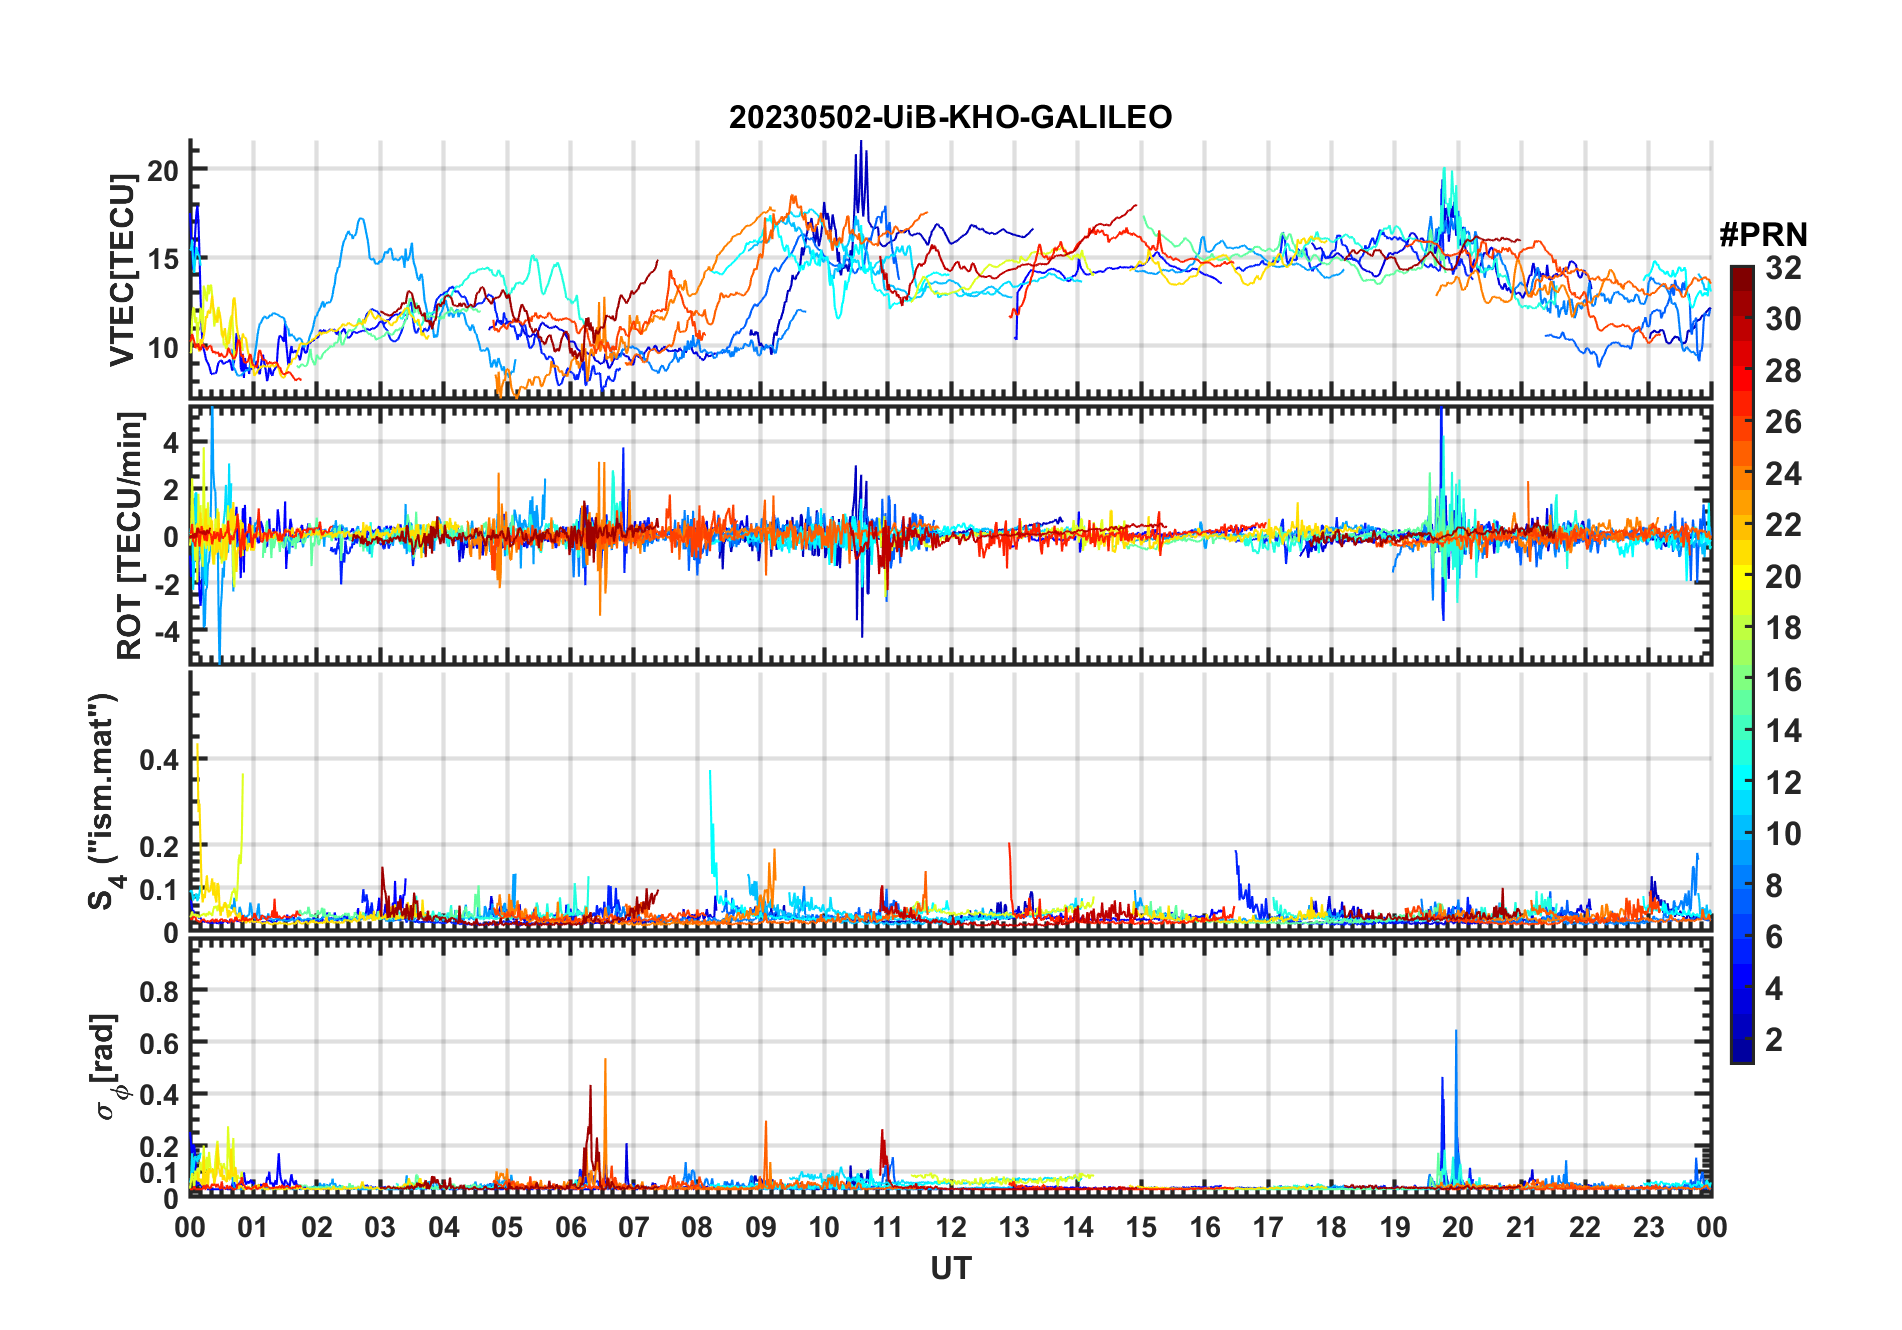Screen dimensions: 1902x1330
Task: Click x-axis tick label 03
Action: pos(380,1227)
